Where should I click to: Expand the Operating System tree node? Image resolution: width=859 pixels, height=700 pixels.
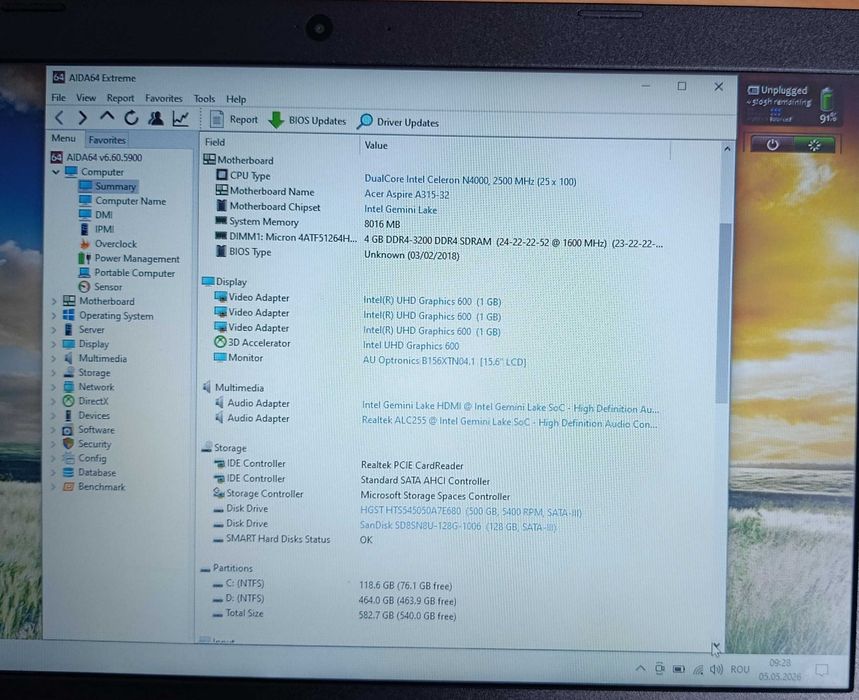point(54,315)
